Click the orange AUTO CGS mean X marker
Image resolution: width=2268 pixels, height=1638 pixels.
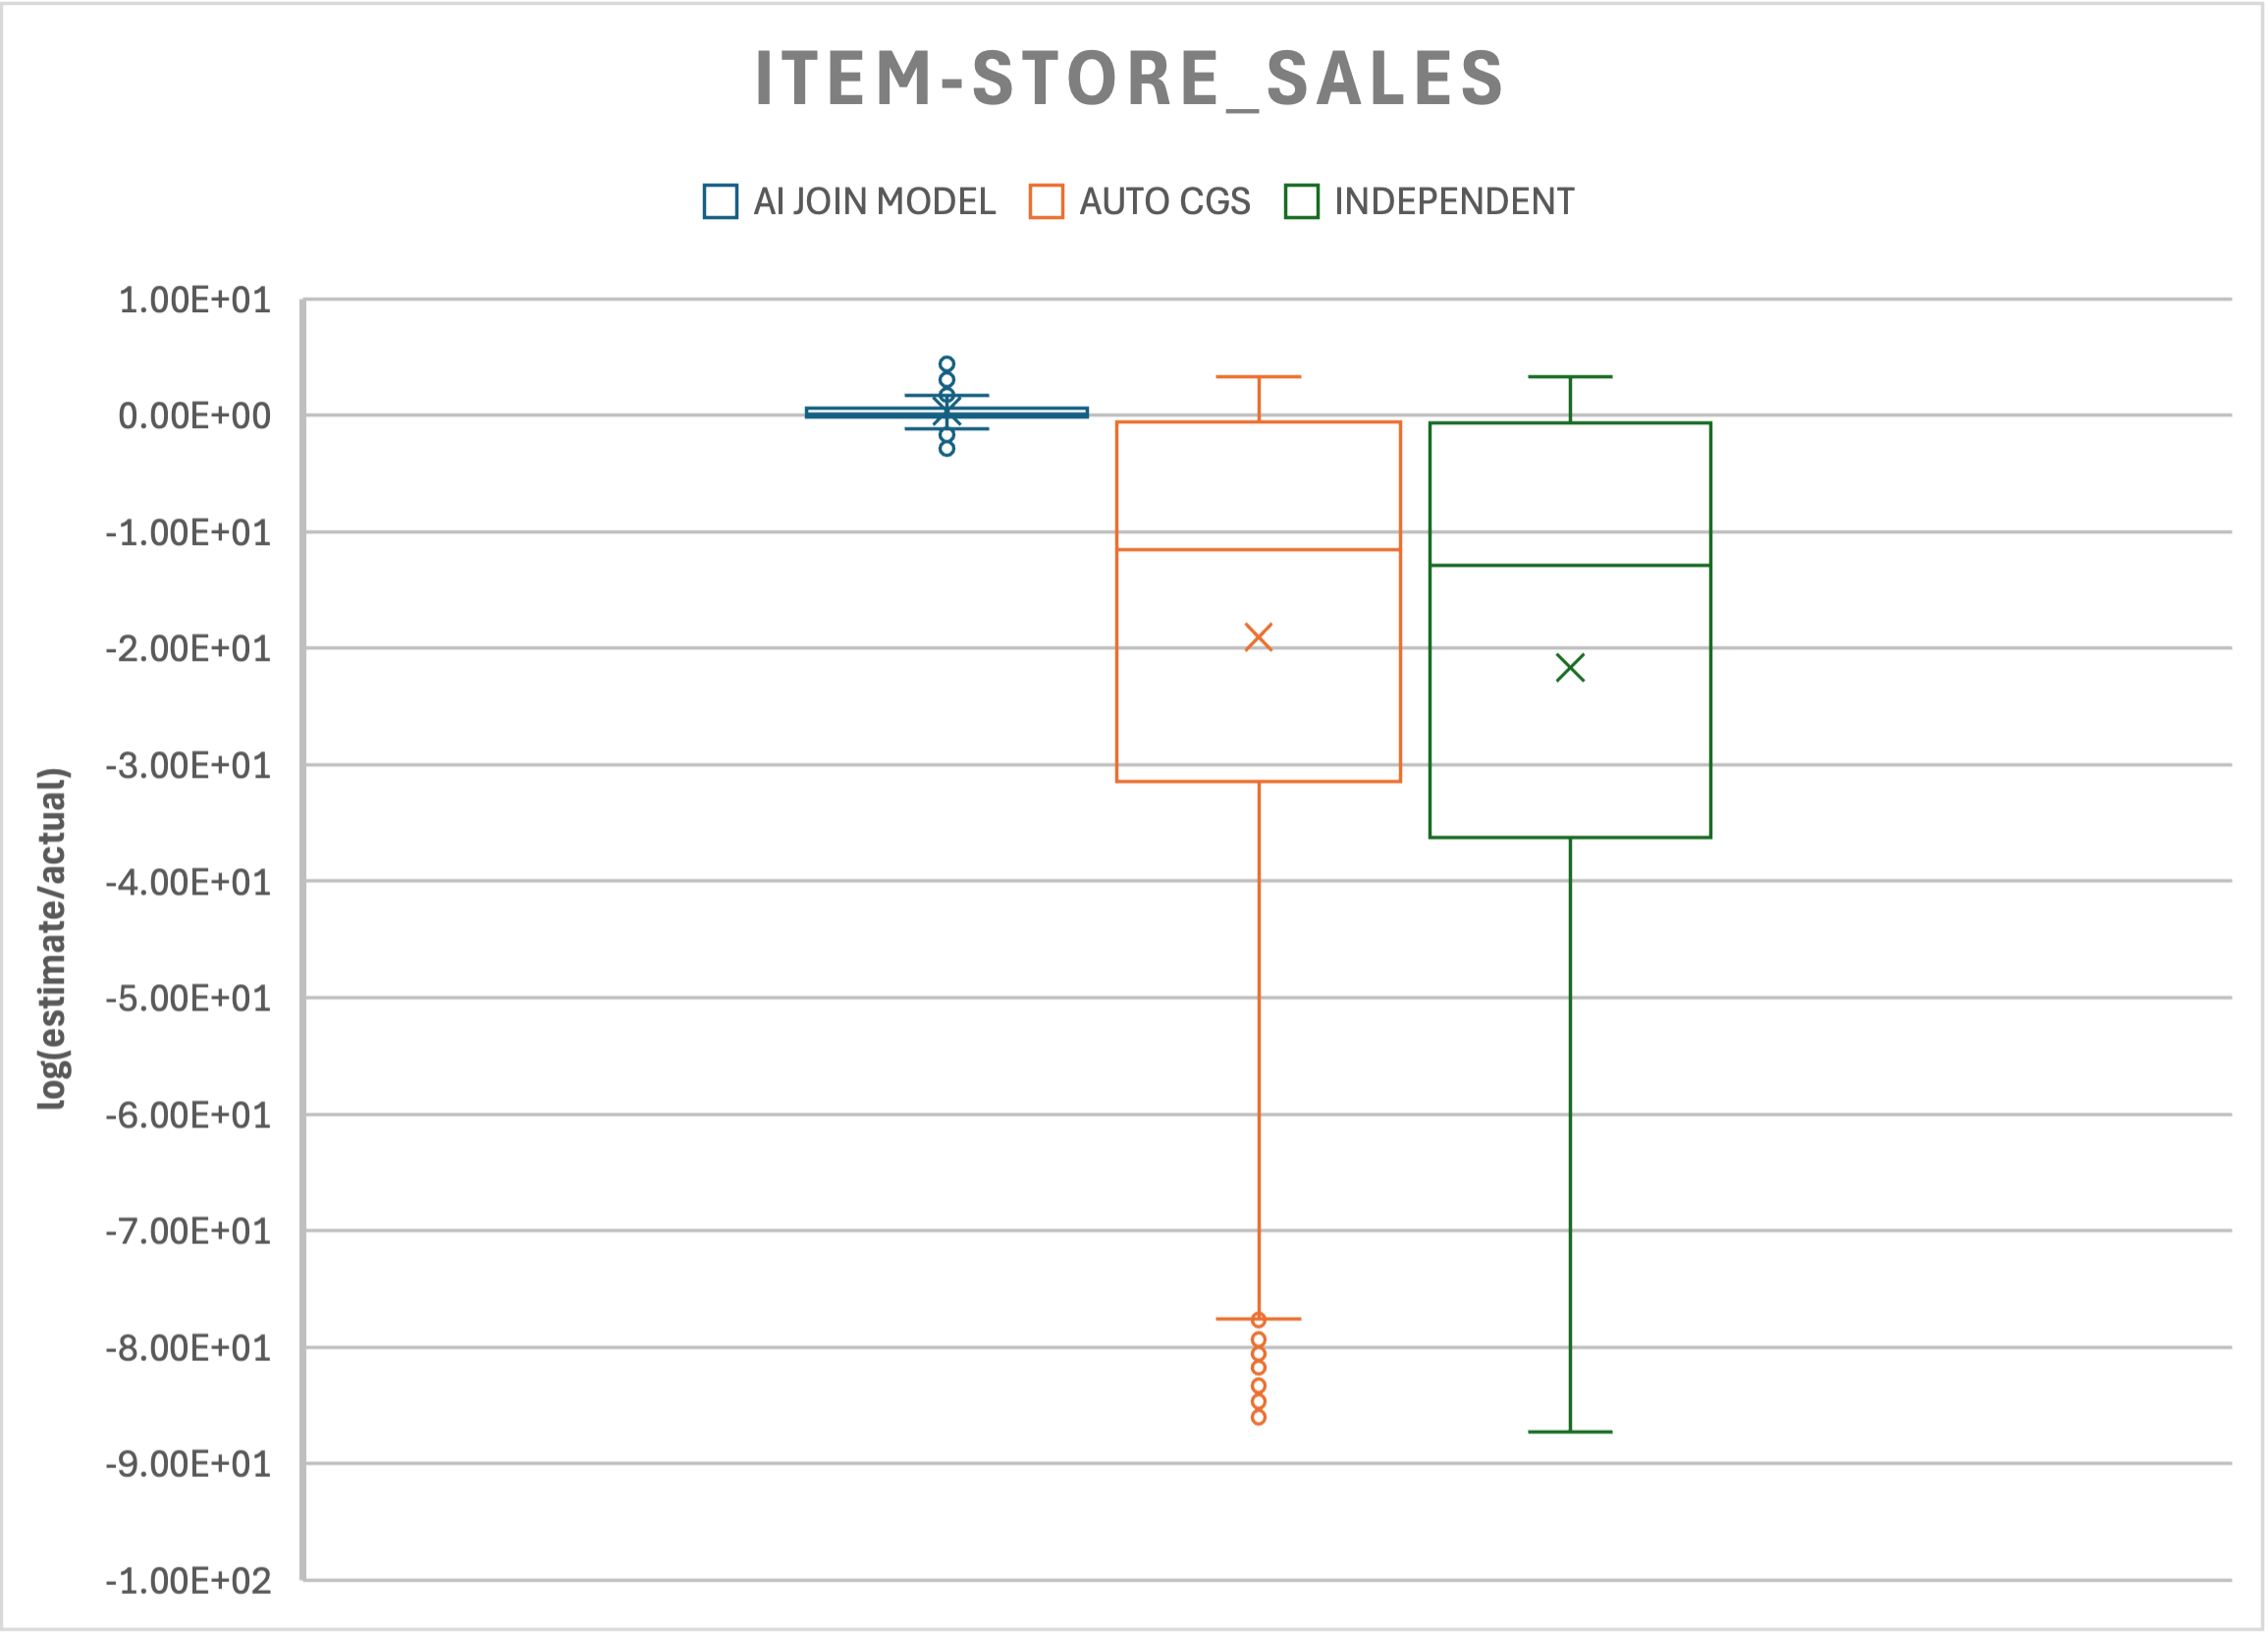coord(1258,637)
